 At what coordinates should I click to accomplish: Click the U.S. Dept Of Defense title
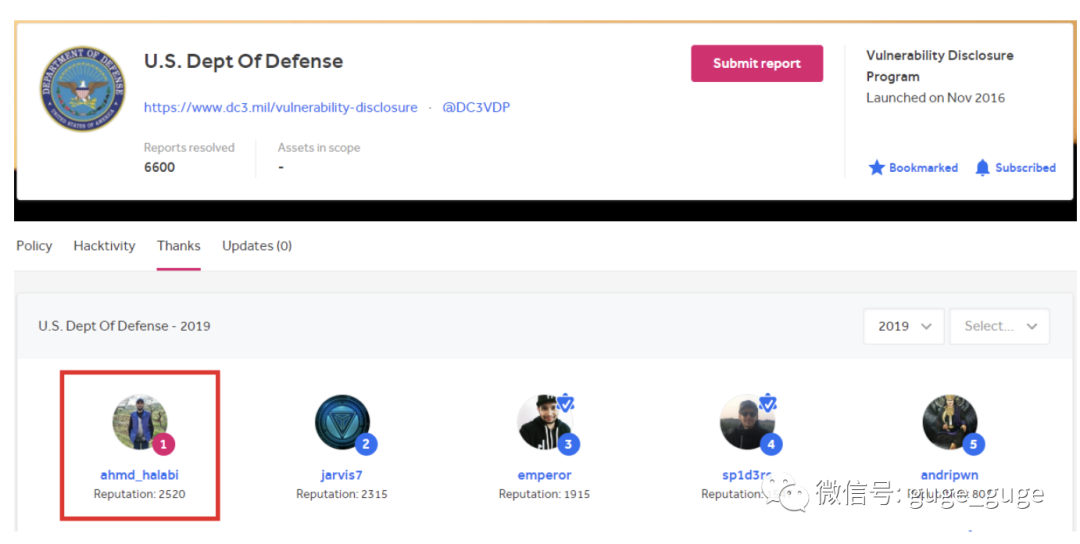[243, 61]
